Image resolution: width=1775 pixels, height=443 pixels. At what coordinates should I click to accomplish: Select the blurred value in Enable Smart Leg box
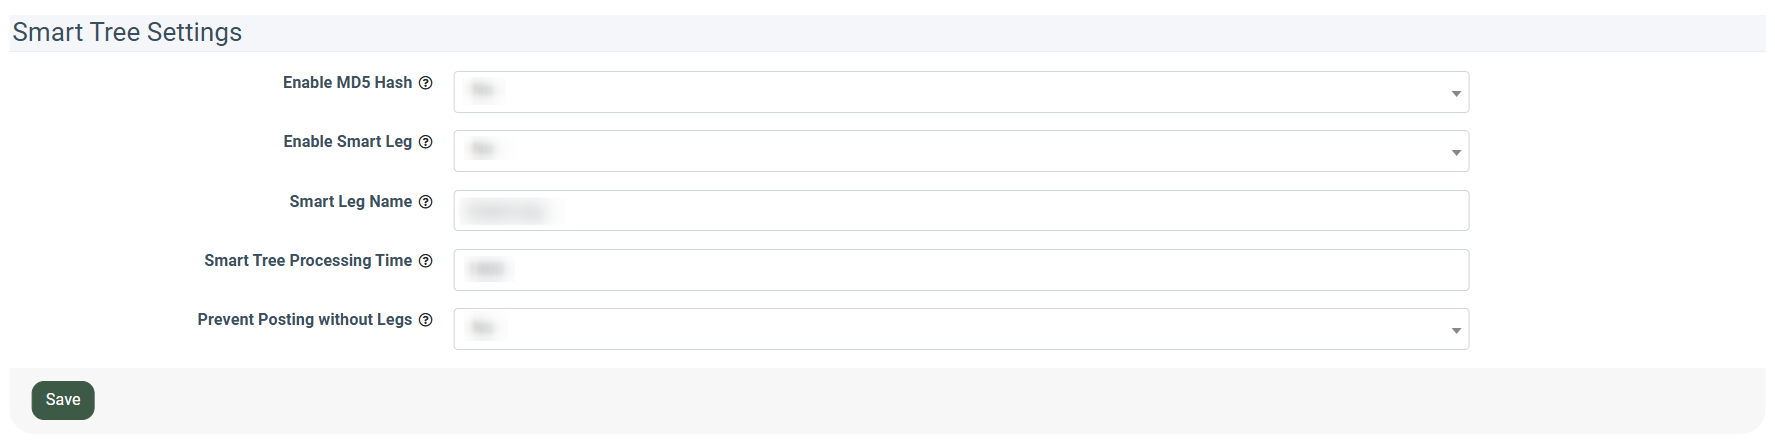pos(483,149)
